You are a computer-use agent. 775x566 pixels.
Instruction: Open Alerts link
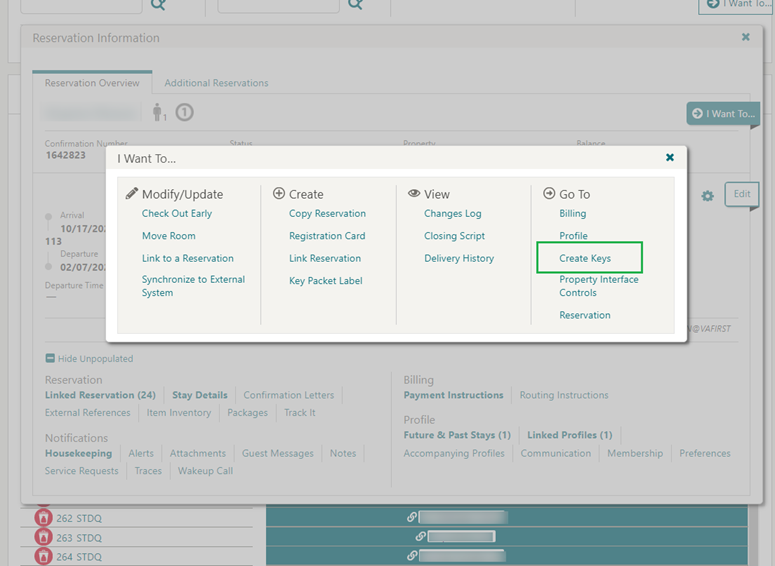[x=141, y=453]
